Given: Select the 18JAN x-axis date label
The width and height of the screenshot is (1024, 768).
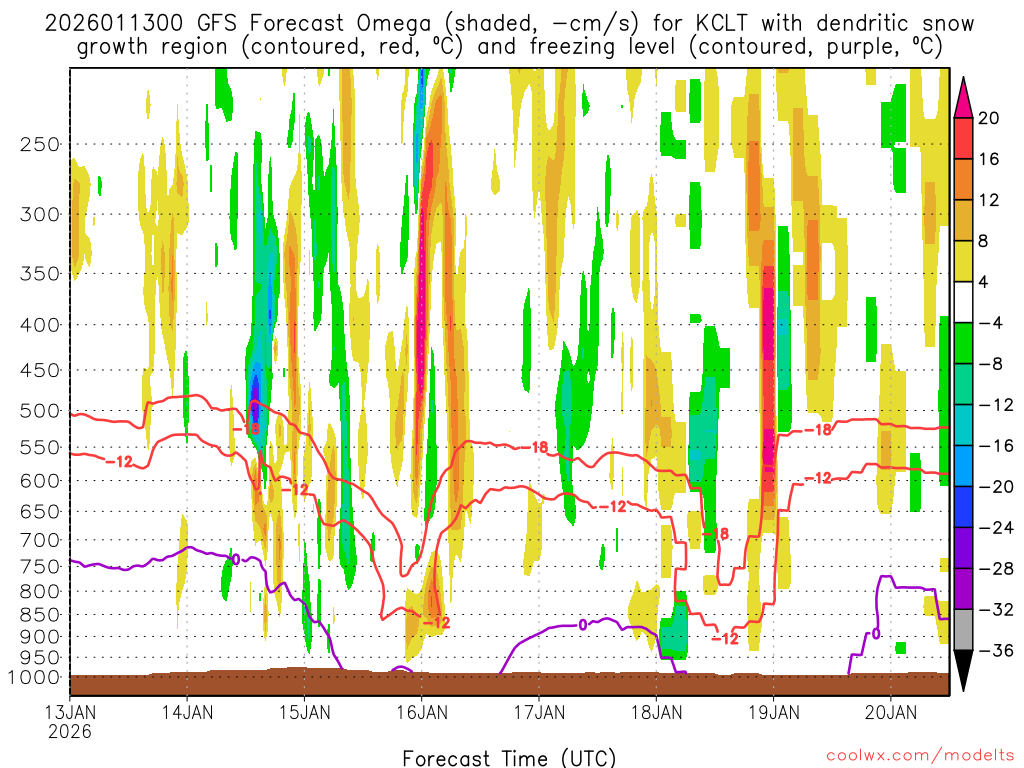Looking at the screenshot, I should tap(656, 712).
